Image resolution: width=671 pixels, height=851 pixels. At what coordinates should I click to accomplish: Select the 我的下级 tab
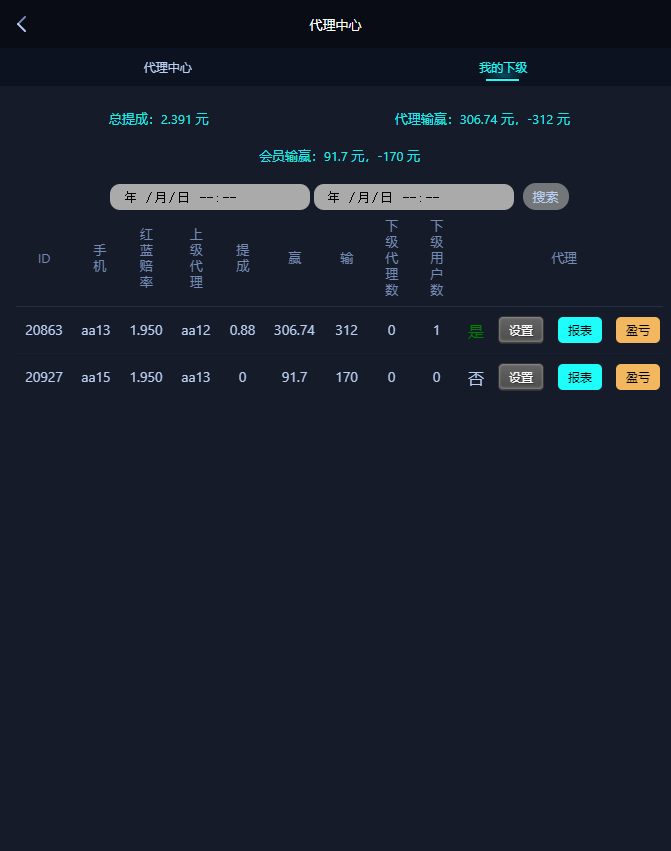pos(503,68)
